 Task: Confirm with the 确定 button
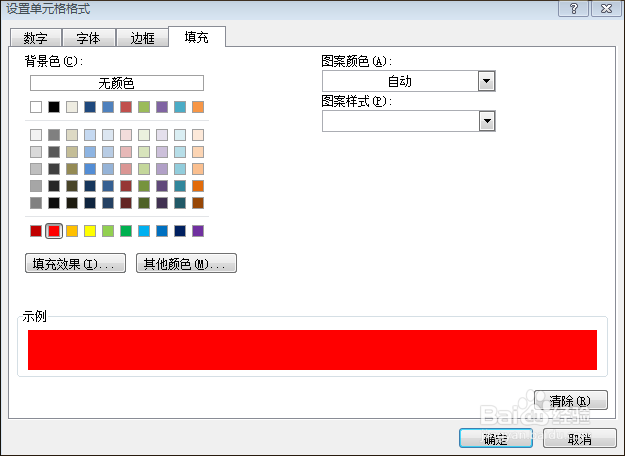coord(496,438)
